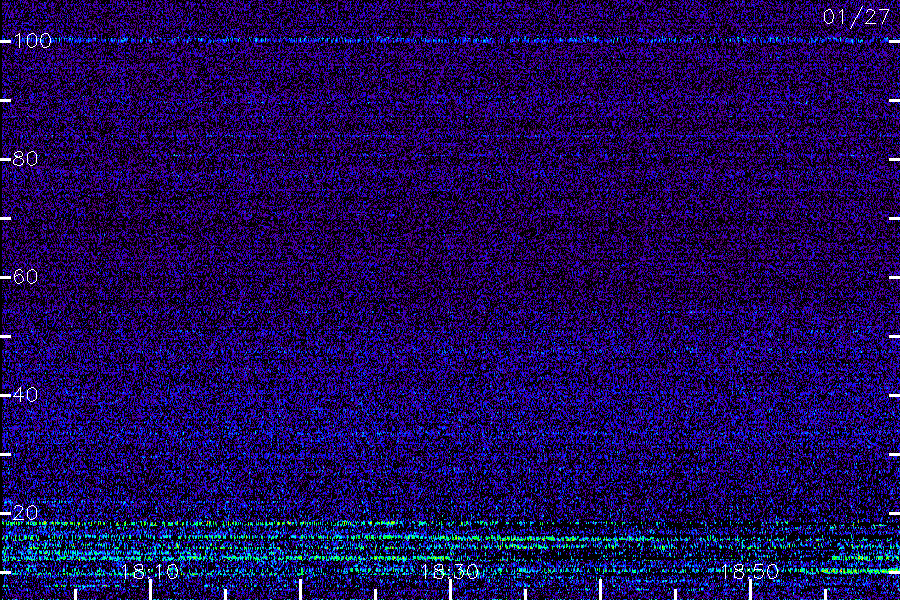The width and height of the screenshot is (900, 600).
Task: Click the 01/27 date label
Action: 856,17
